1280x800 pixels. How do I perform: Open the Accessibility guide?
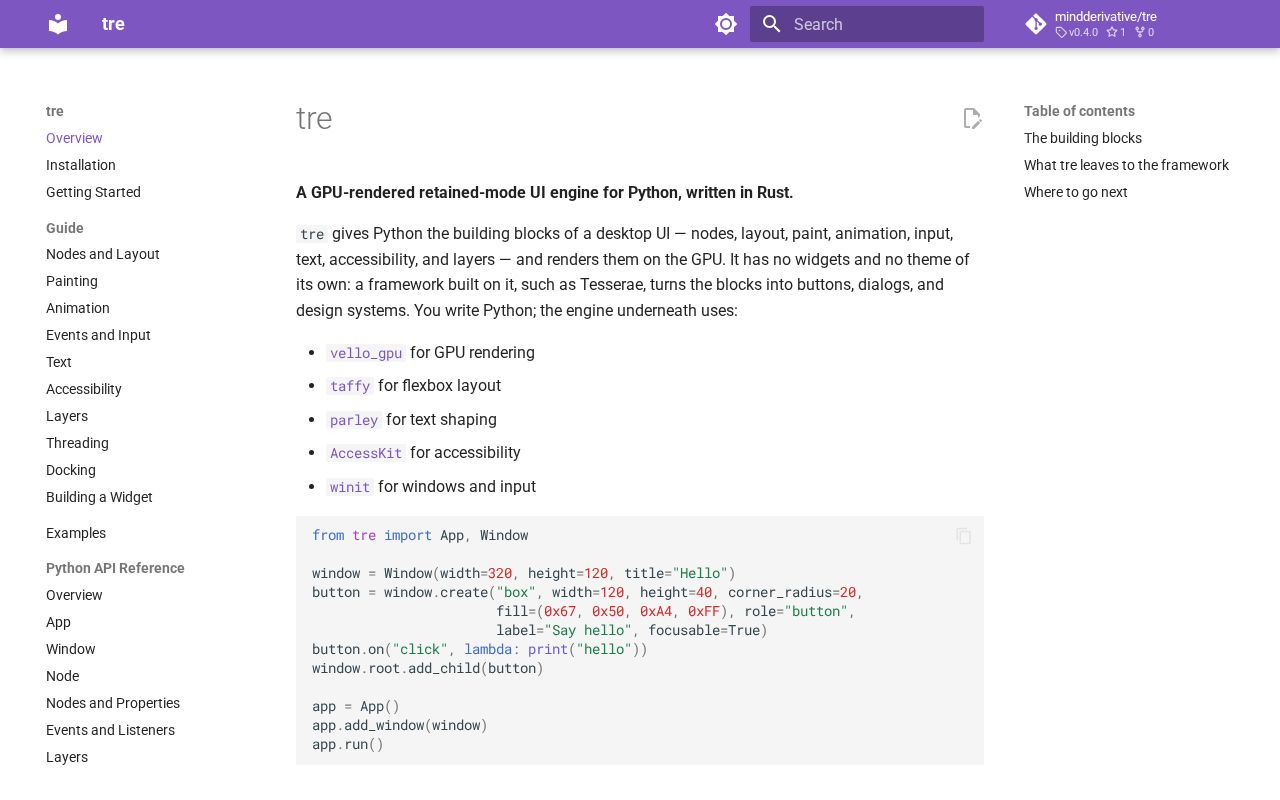point(84,389)
